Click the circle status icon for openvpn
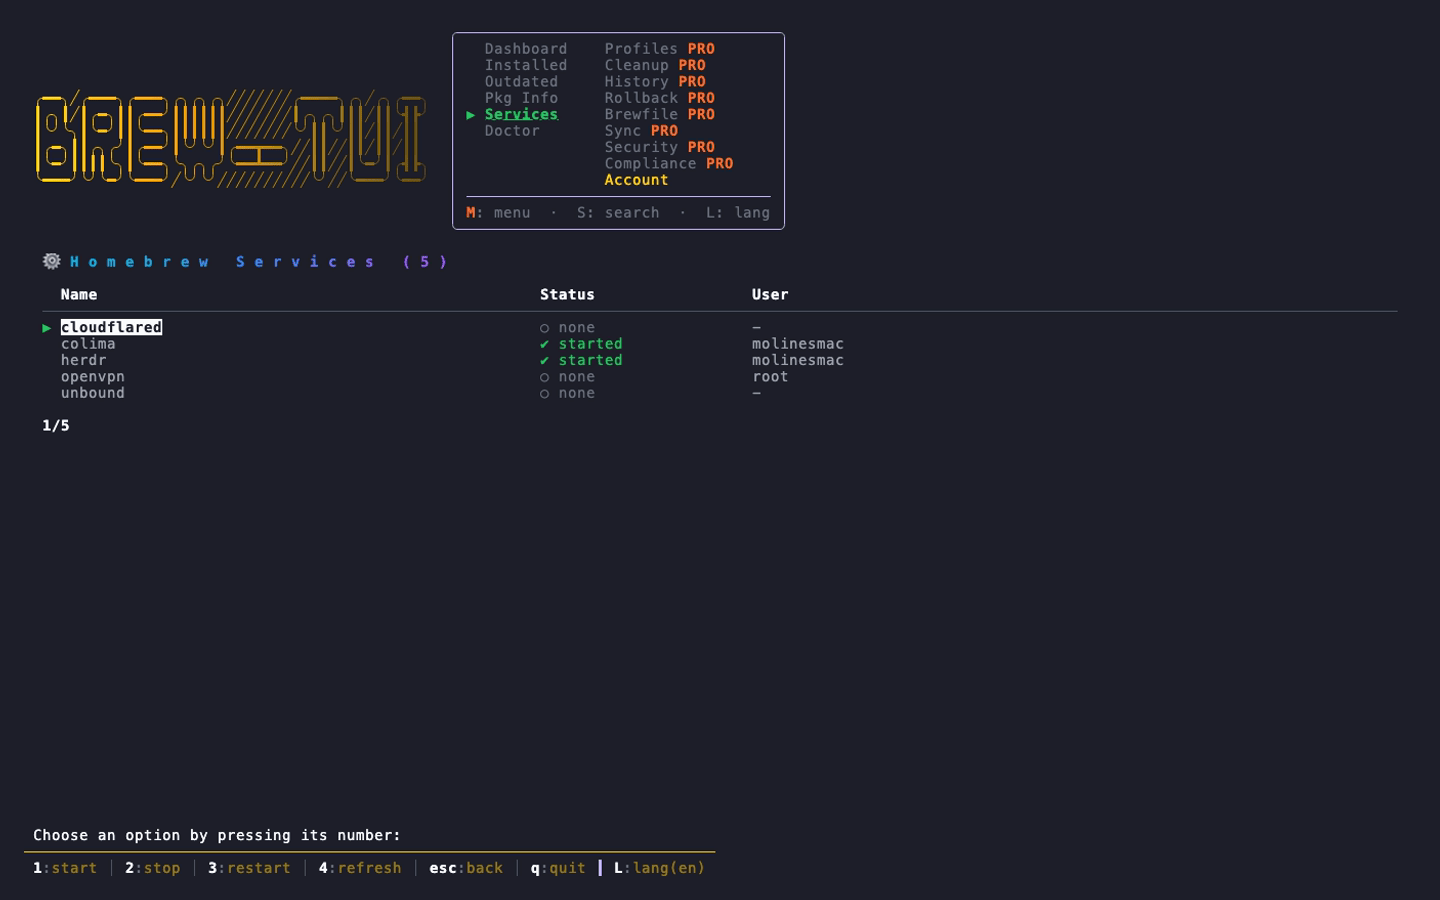 point(545,377)
